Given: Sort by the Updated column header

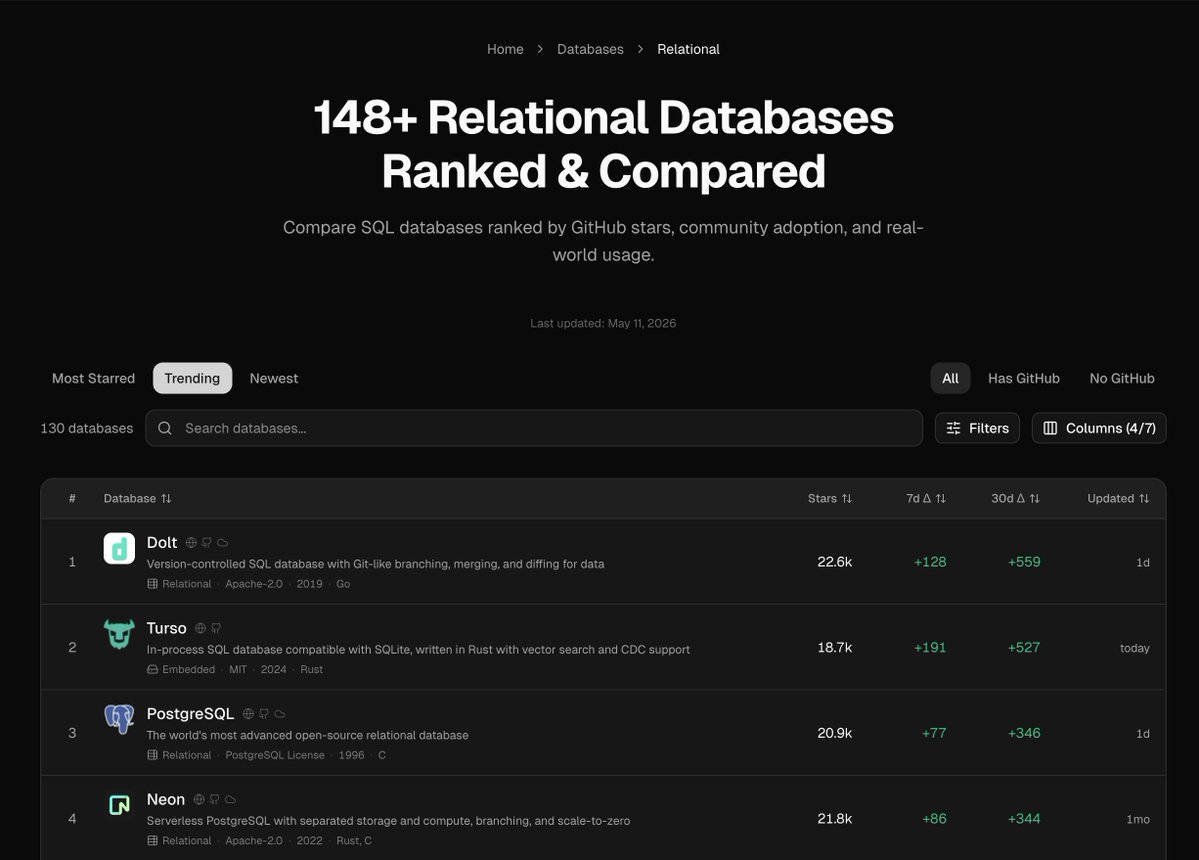Looking at the screenshot, I should [1118, 498].
